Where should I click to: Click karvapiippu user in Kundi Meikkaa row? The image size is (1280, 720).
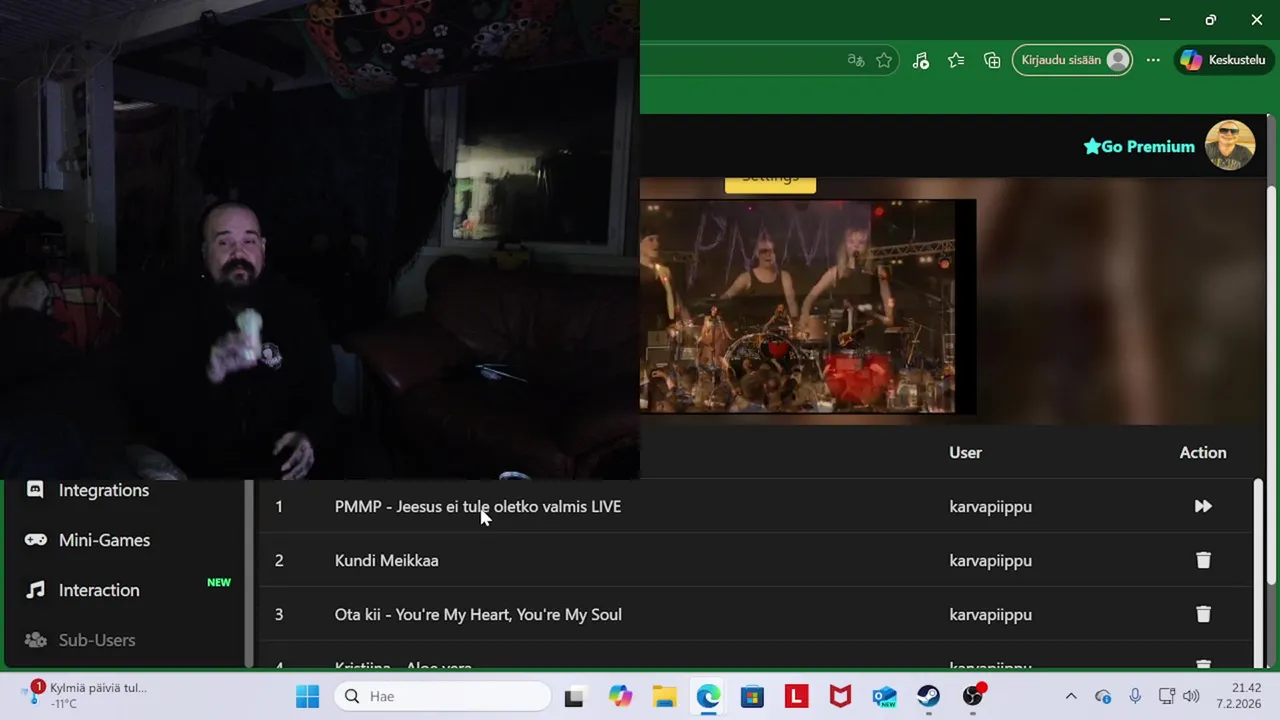point(990,561)
